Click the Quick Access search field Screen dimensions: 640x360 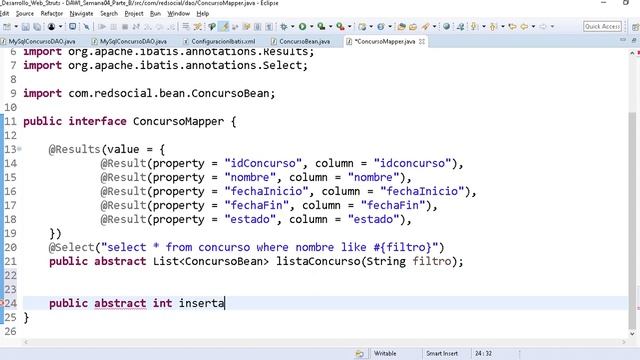[x=602, y=27]
